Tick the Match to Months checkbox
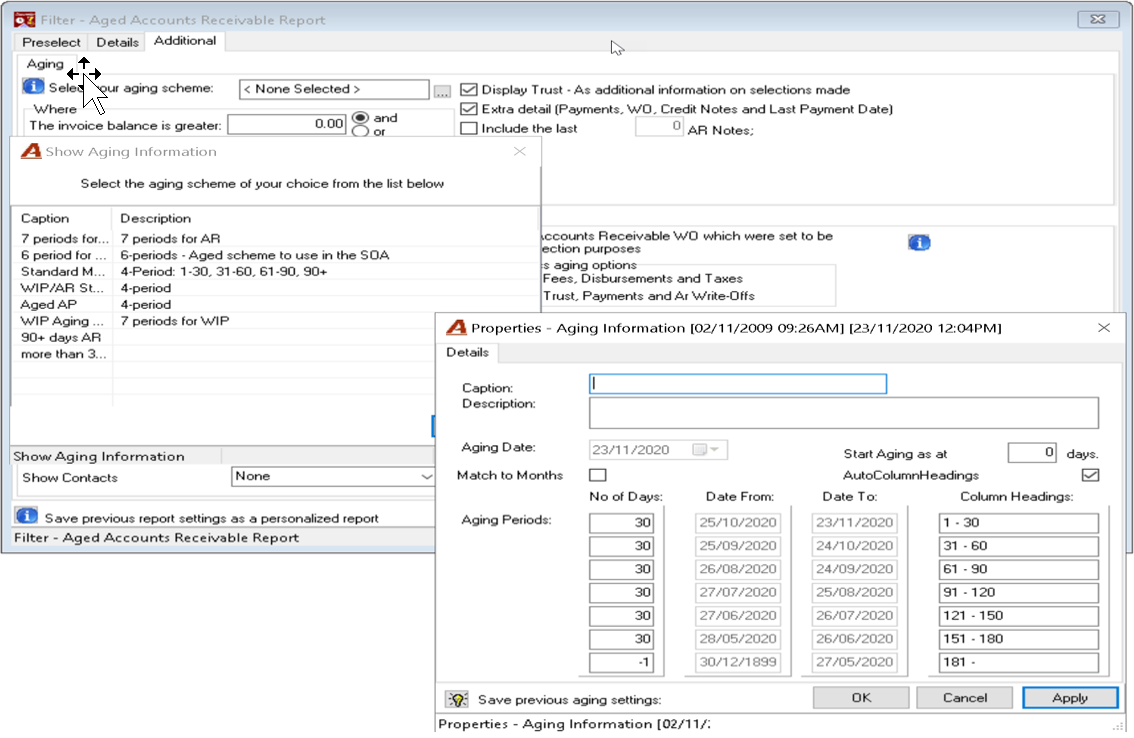 (597, 475)
